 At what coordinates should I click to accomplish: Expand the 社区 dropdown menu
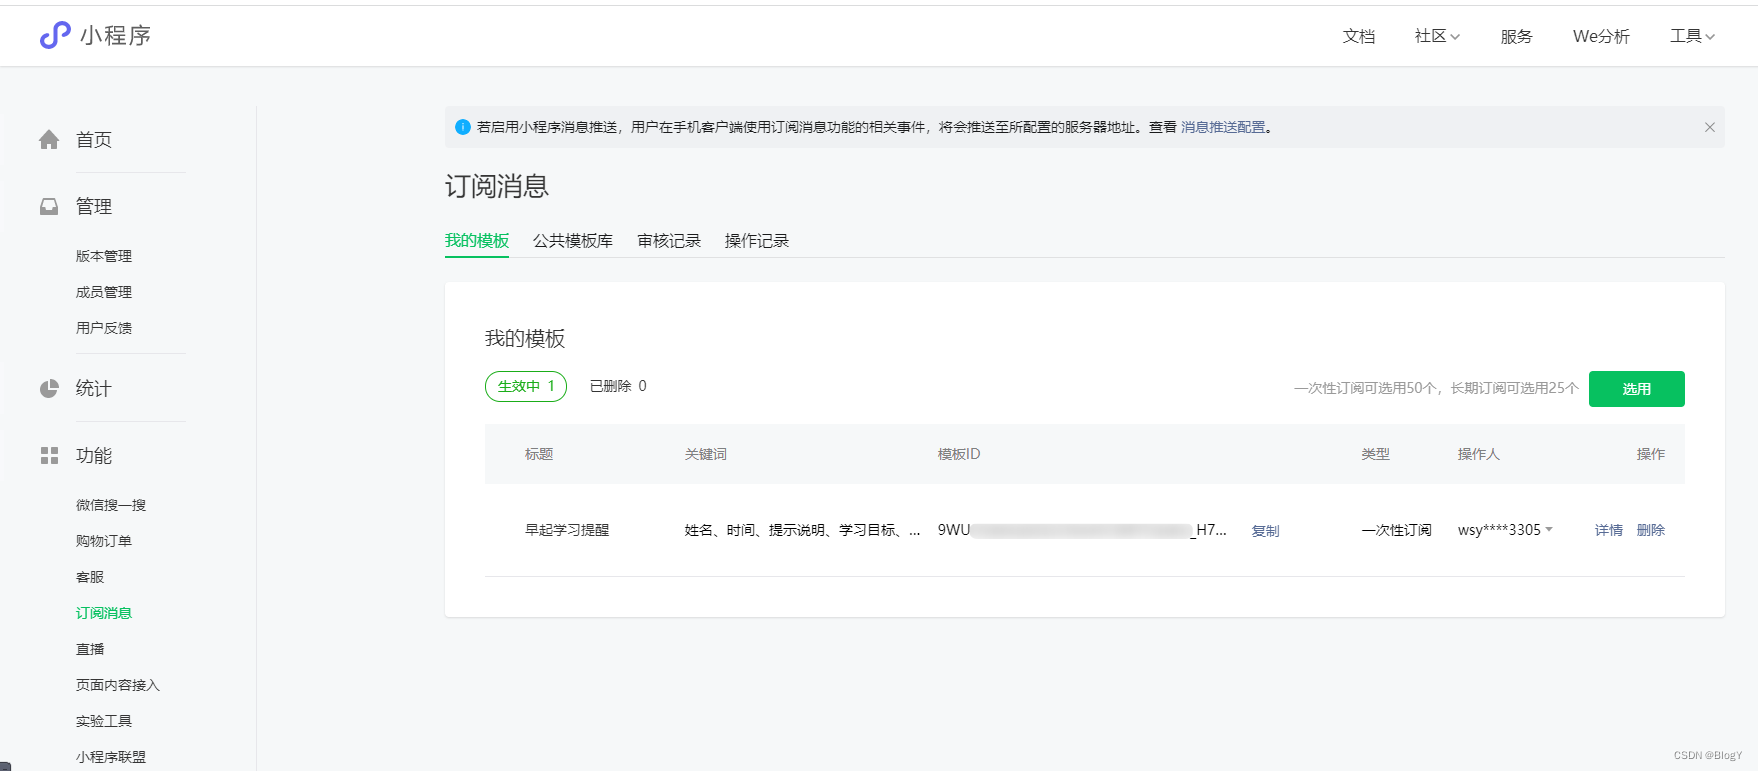click(x=1437, y=36)
